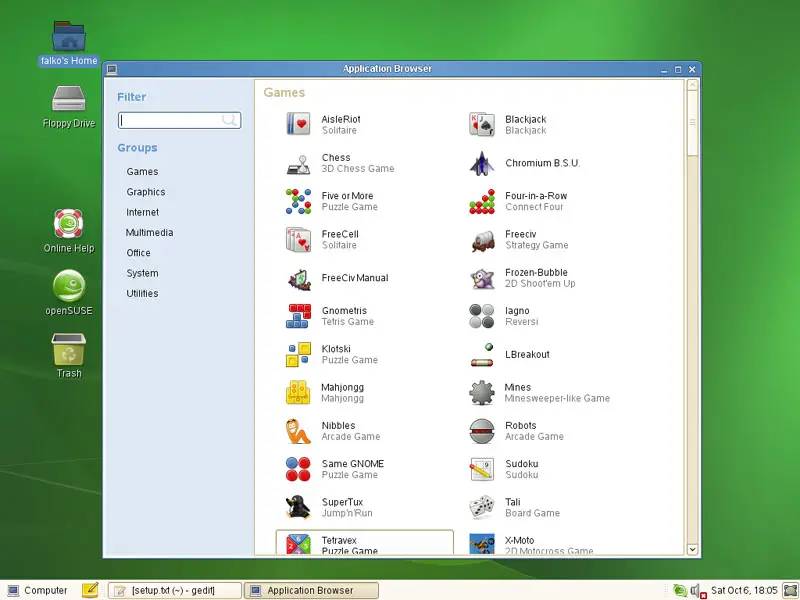Open Tali dice icon
This screenshot has width=800, height=600.
tap(482, 507)
